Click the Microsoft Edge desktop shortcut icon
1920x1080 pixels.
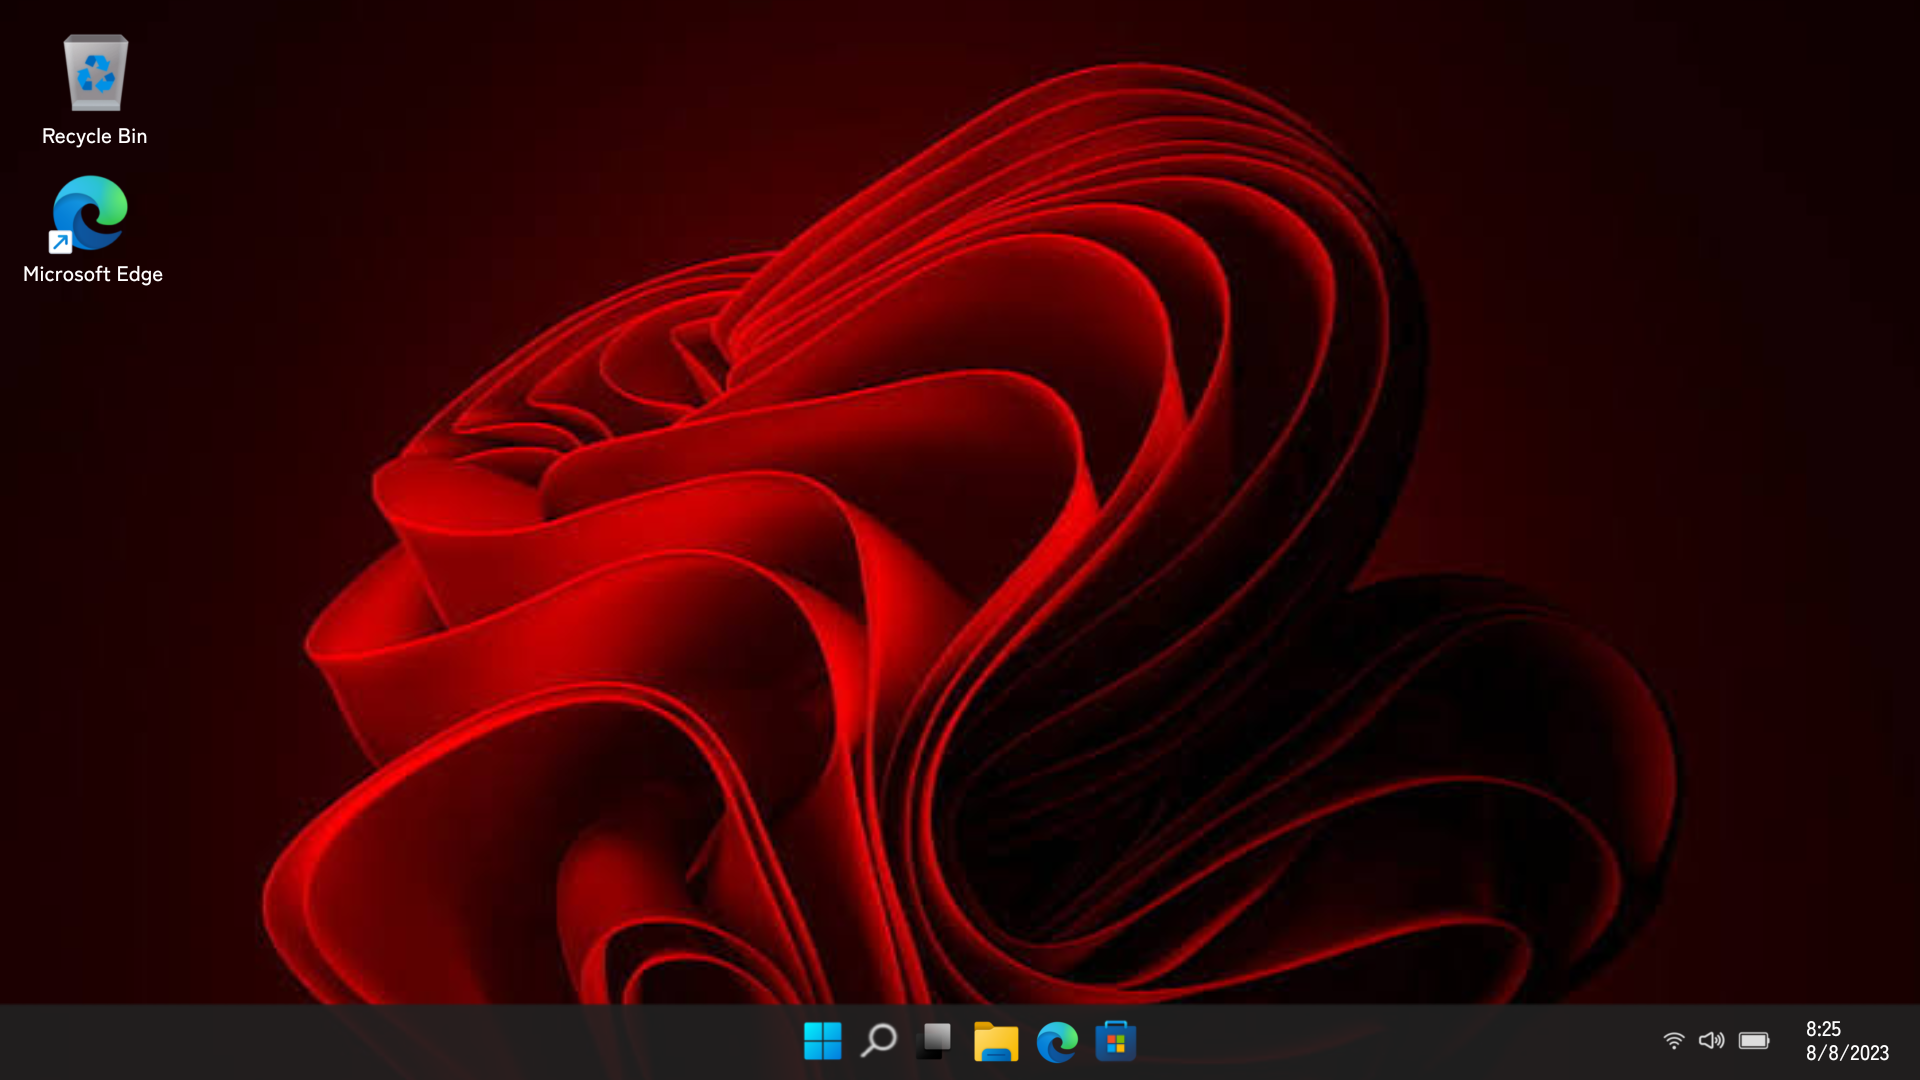pos(91,213)
